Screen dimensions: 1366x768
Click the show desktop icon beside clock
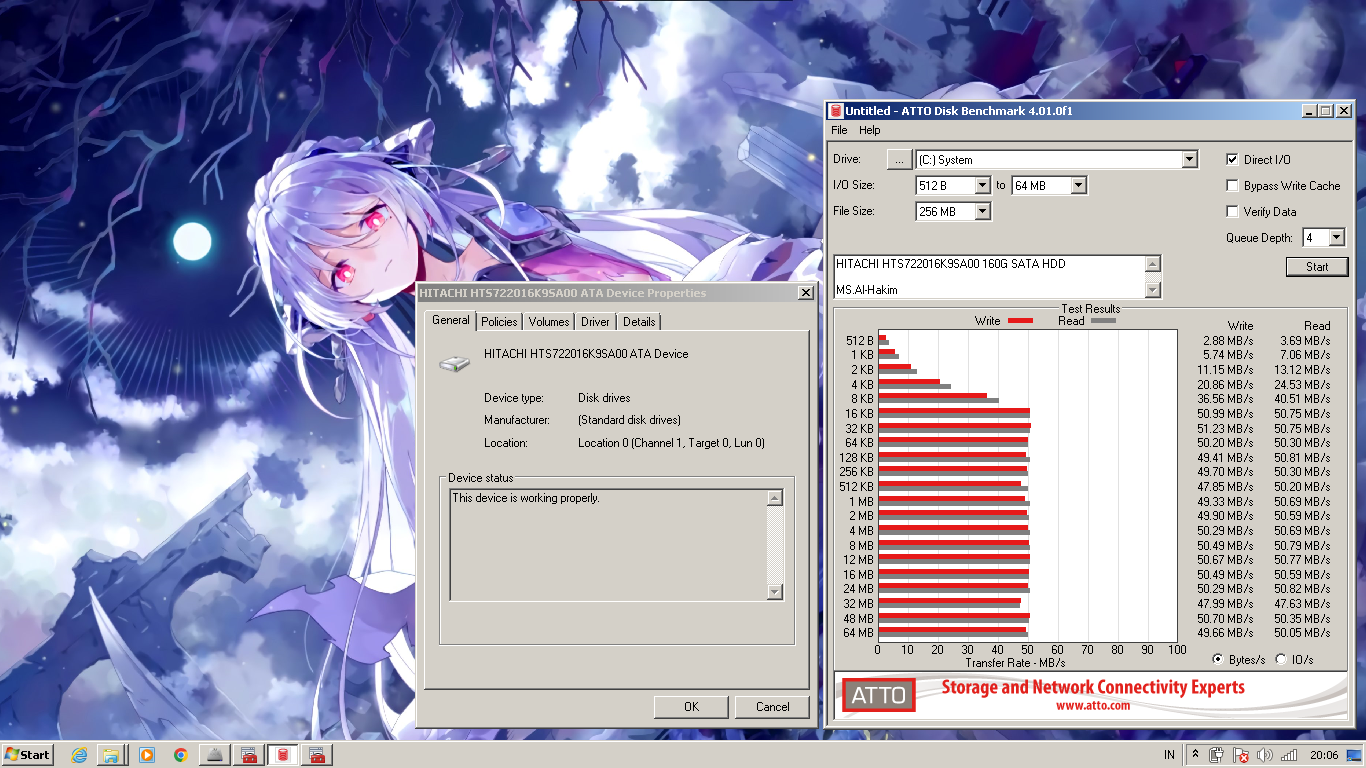pos(1353,755)
